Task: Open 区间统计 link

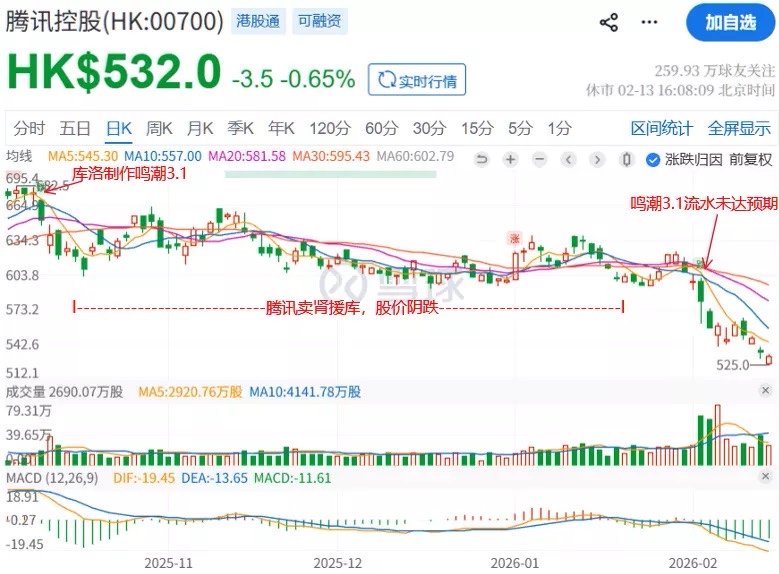Action: click(662, 128)
